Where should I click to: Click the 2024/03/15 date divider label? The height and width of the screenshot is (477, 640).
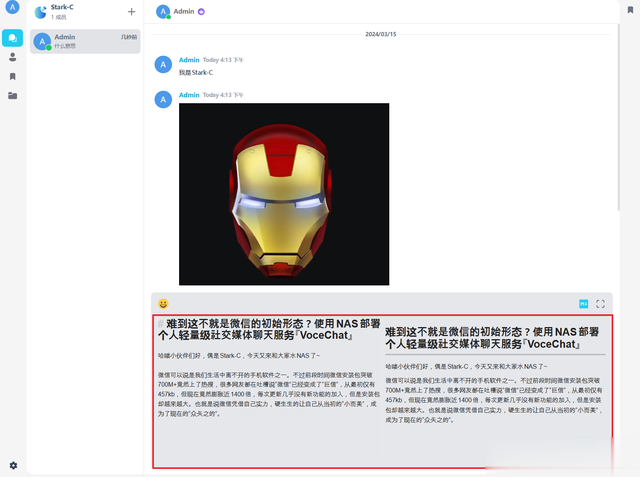[380, 34]
